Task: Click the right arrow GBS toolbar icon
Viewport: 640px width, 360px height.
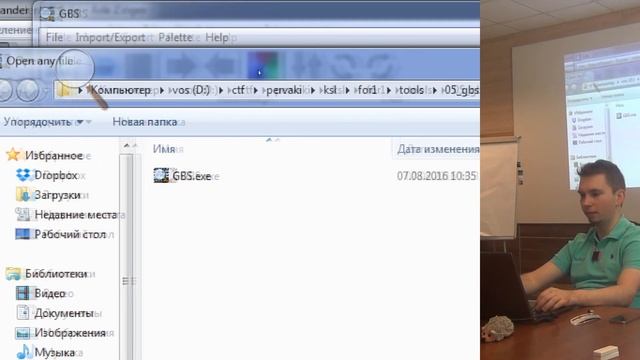Action: click(180, 65)
